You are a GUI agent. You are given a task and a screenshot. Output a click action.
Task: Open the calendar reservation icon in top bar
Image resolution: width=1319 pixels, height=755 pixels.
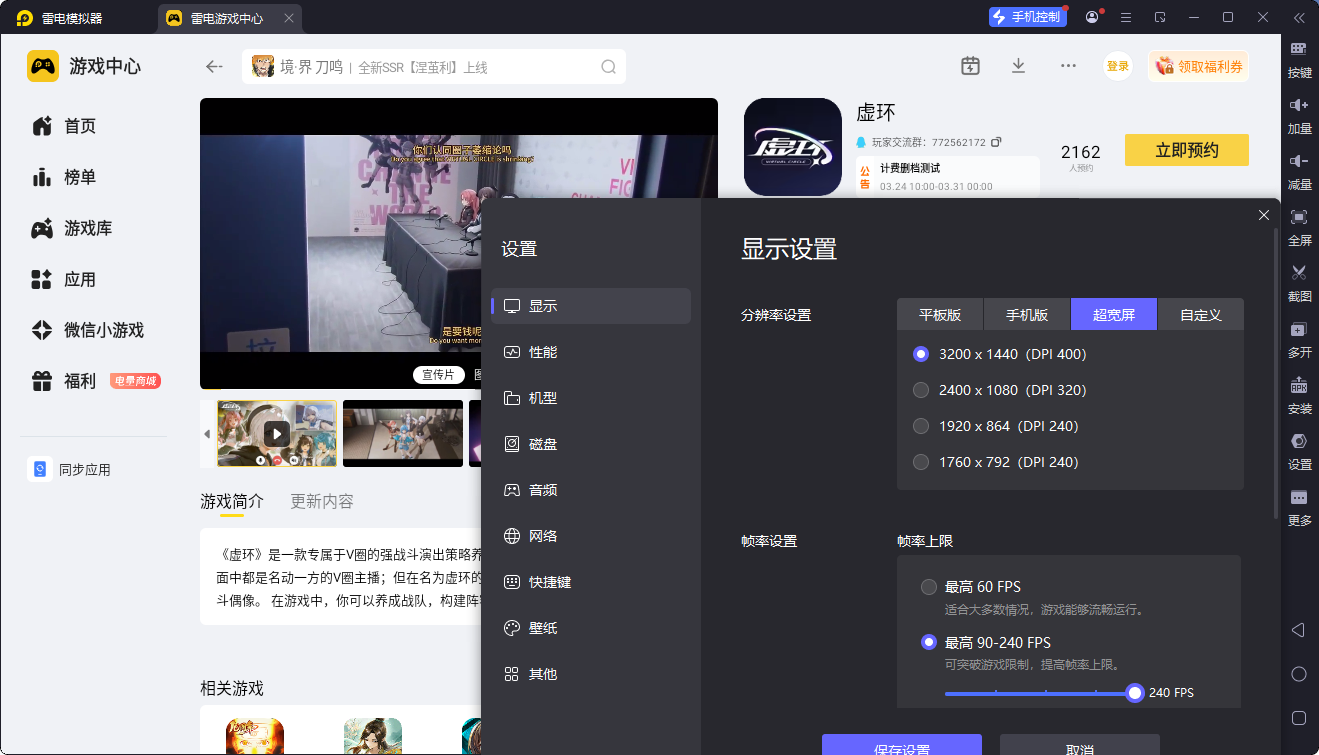[970, 66]
